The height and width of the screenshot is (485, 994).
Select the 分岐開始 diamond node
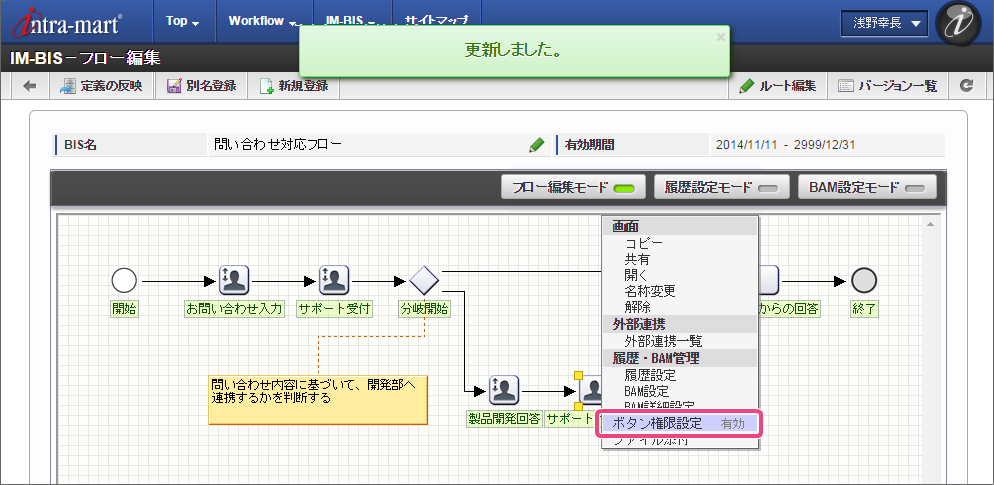tap(424, 280)
